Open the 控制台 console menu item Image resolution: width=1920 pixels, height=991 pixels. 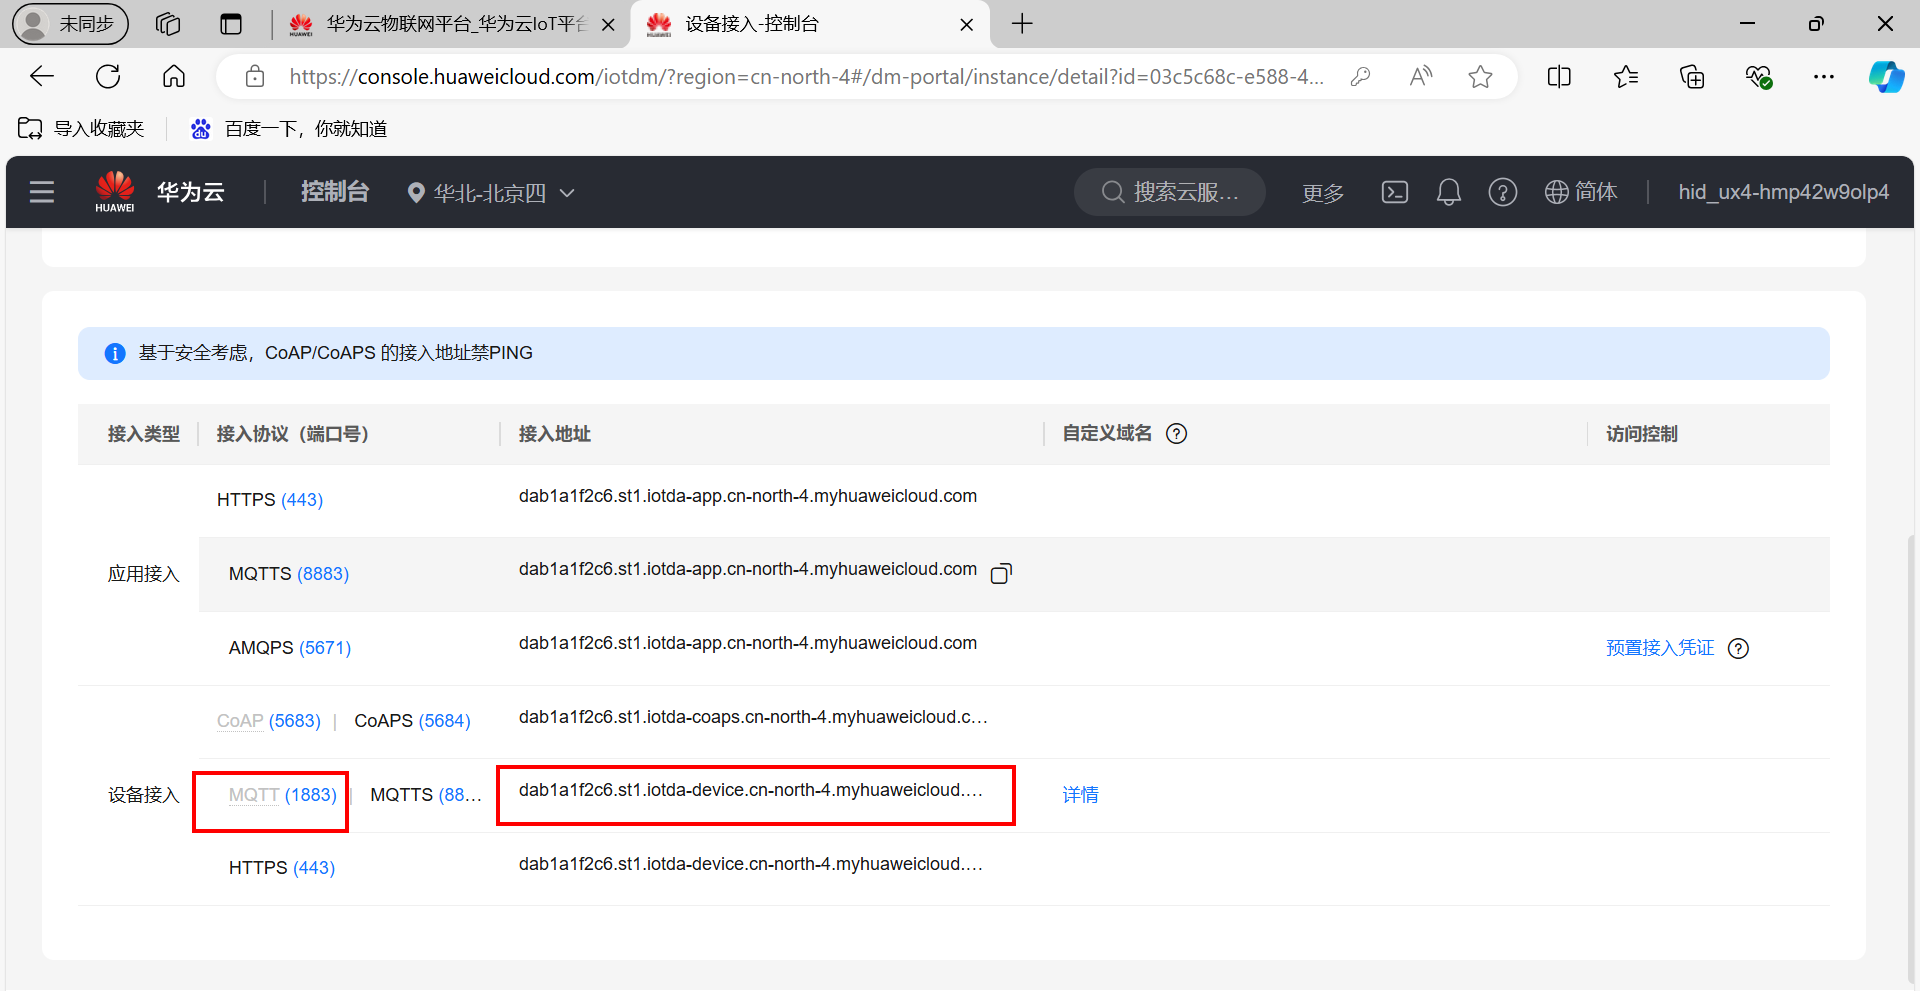tap(335, 192)
